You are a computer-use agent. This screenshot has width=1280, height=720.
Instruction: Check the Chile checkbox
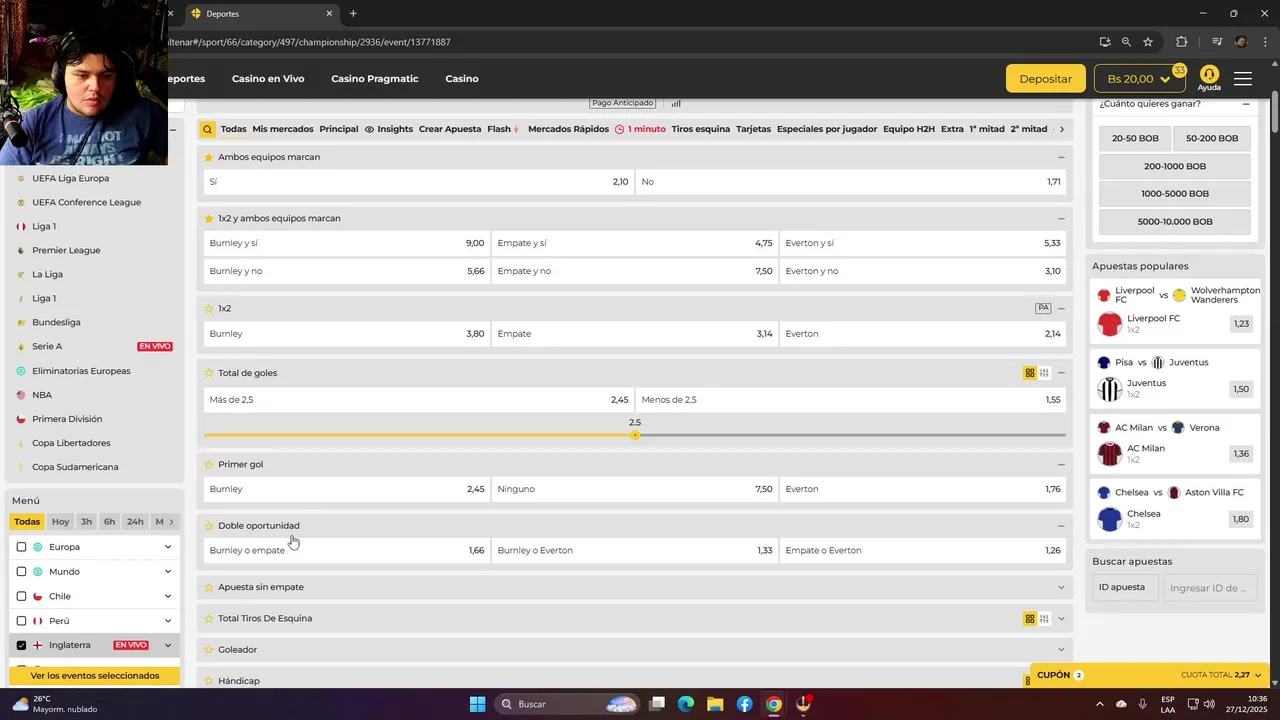click(x=21, y=596)
